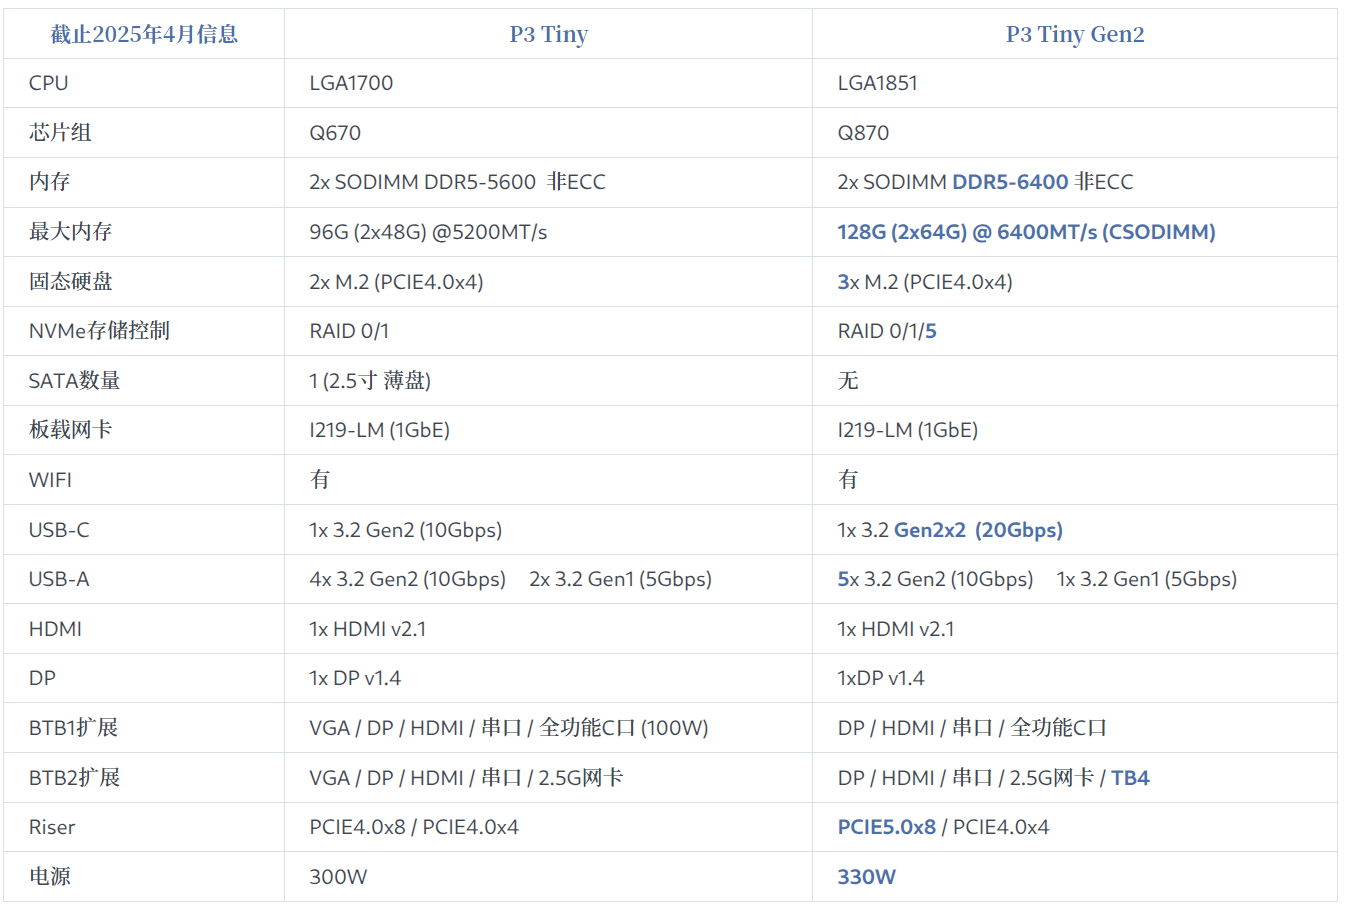Select the '内存' row label

[50, 182]
